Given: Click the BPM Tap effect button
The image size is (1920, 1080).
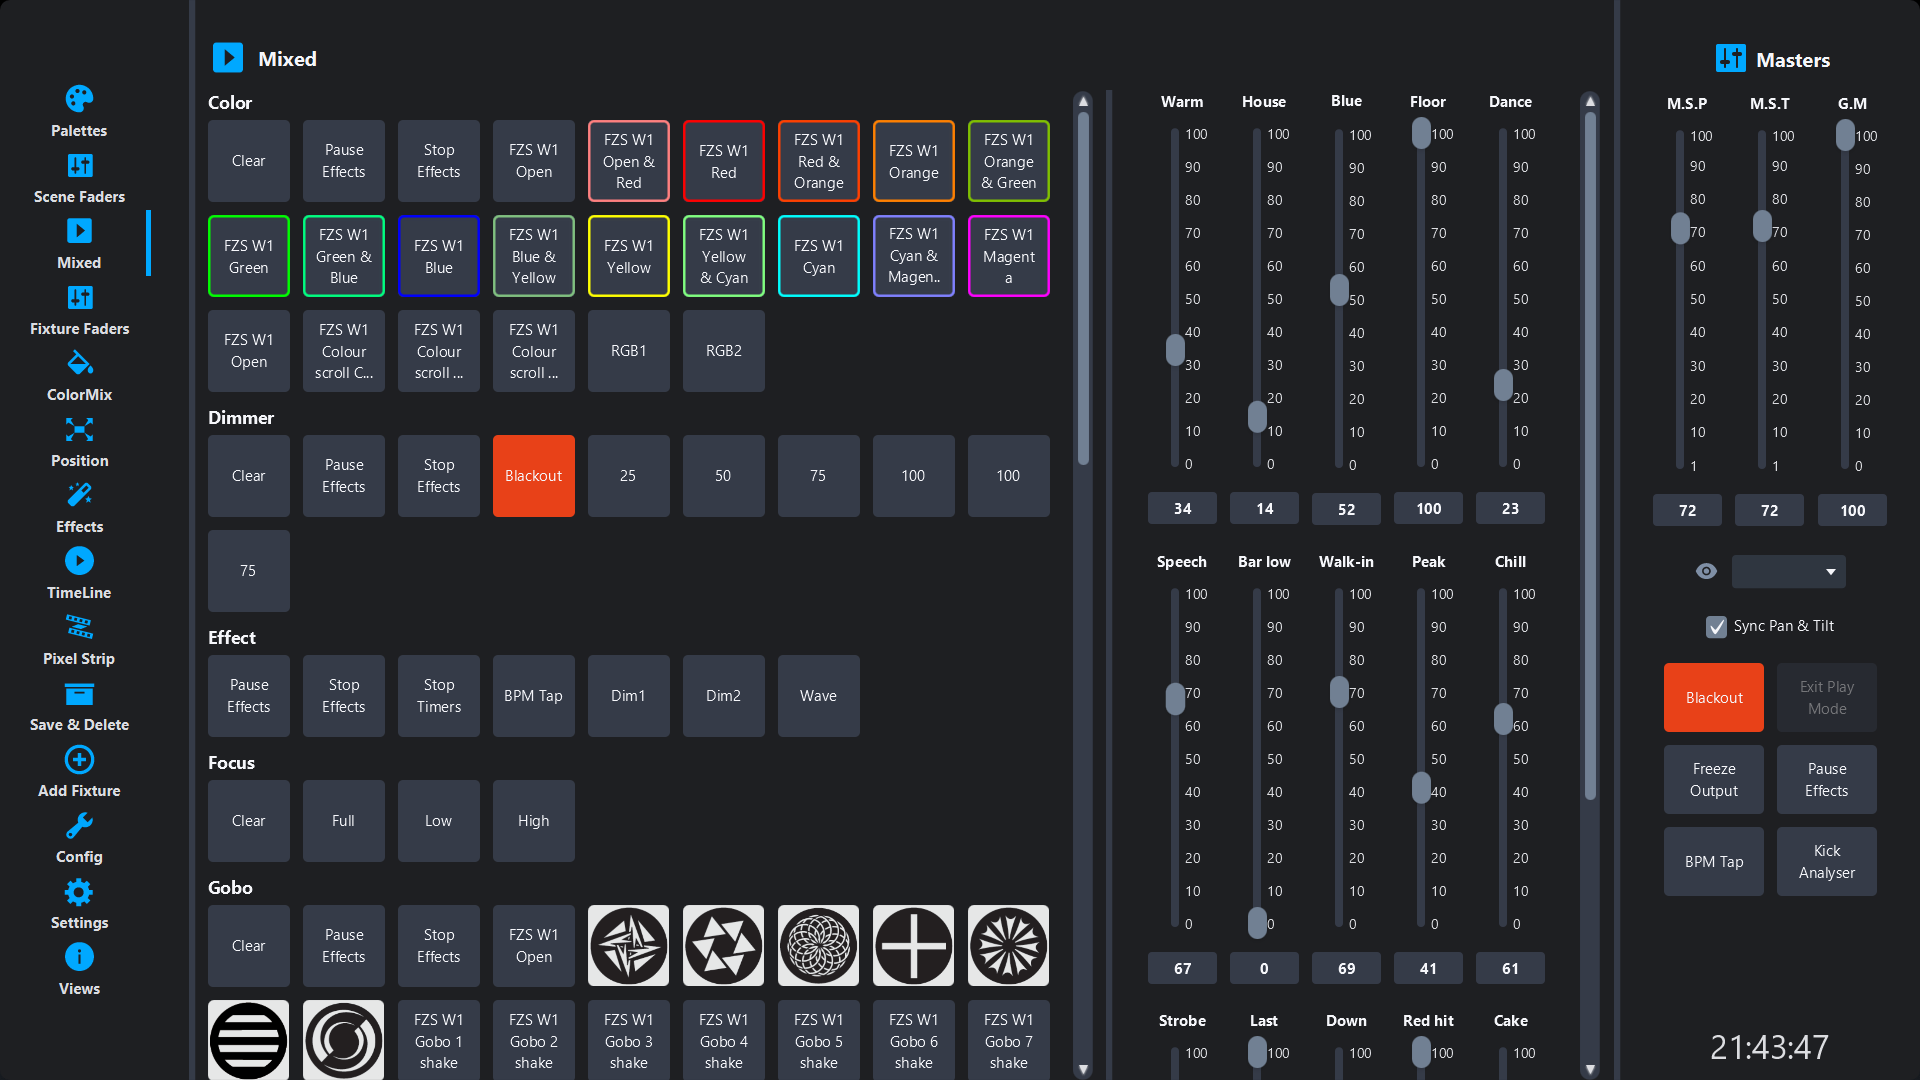Looking at the screenshot, I should (x=534, y=696).
